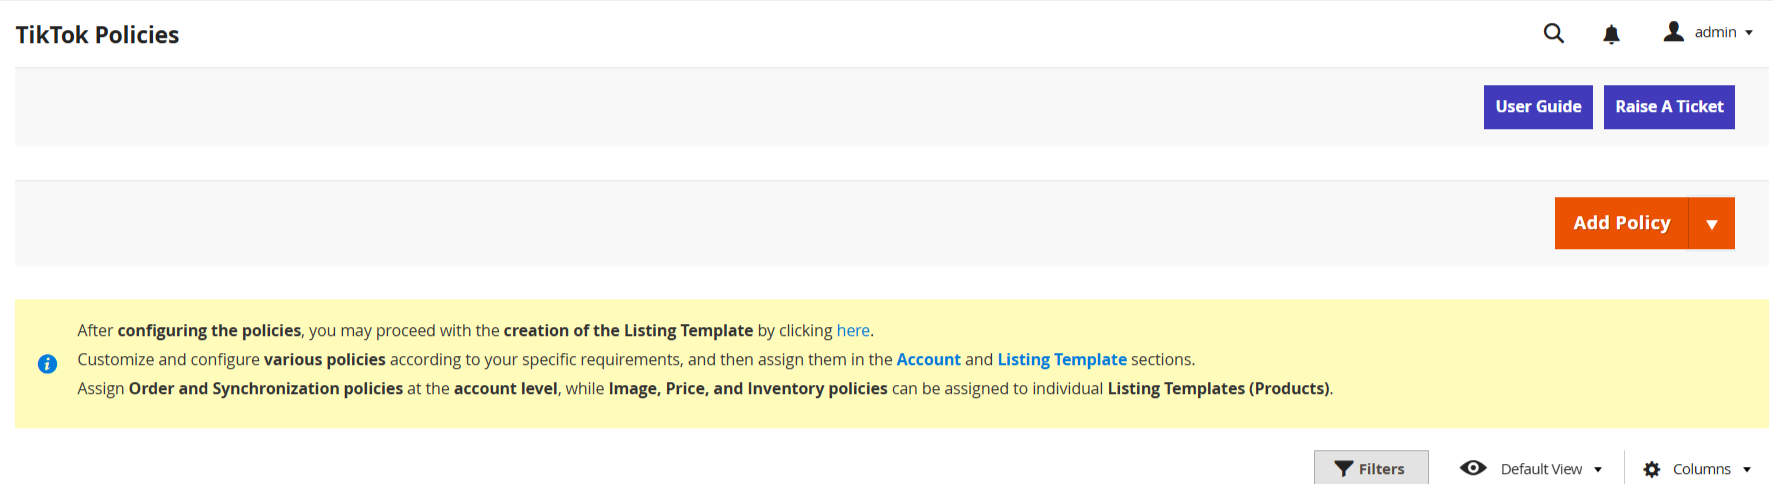Follow the "here" link to Listing Template creation
1773x484 pixels.
click(853, 331)
